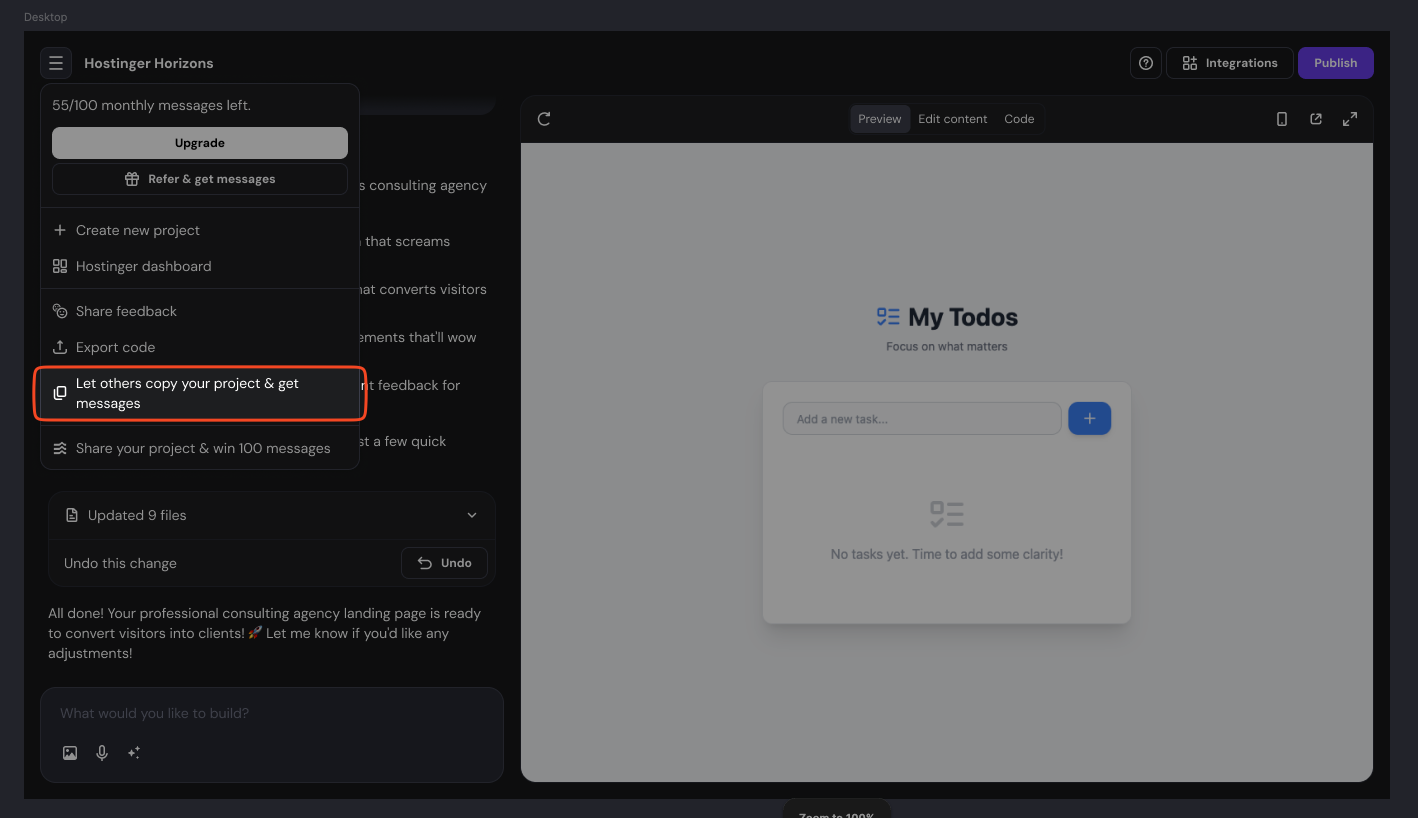1418x818 pixels.
Task: Click the blue plus add task button
Action: 1089,419
